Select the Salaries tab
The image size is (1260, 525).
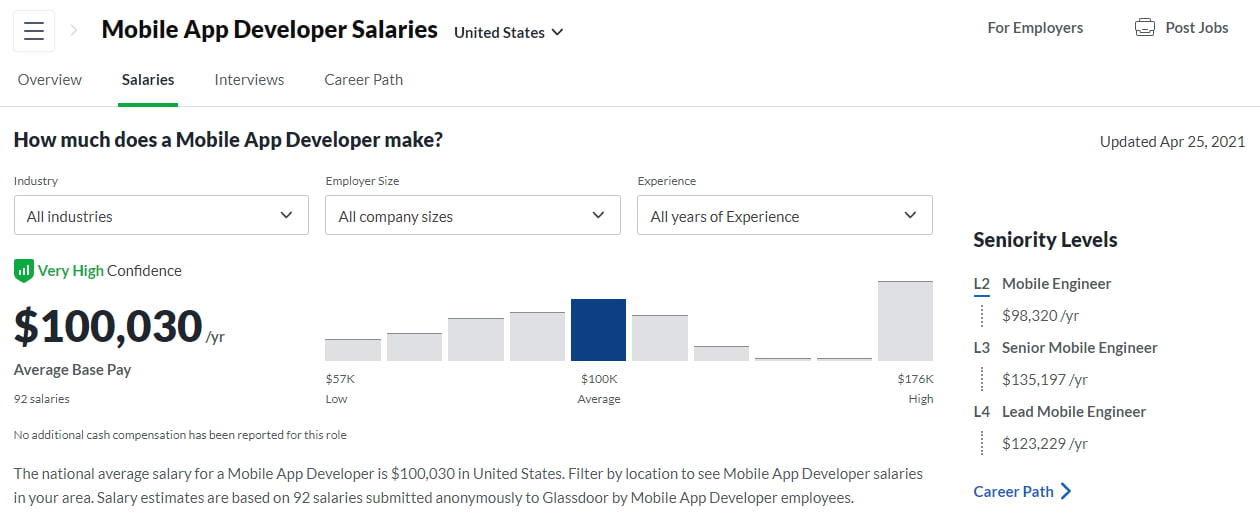tap(148, 80)
